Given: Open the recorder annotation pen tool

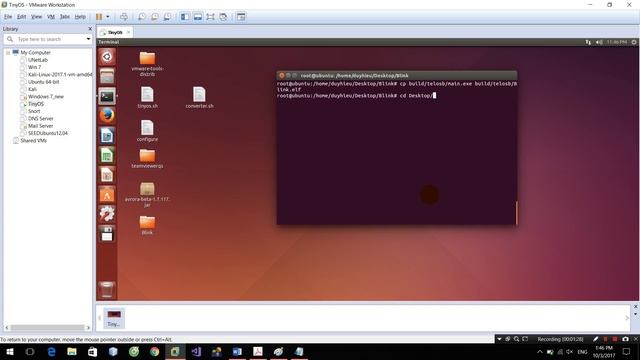Looking at the screenshot, I should pyautogui.click(x=596, y=339).
